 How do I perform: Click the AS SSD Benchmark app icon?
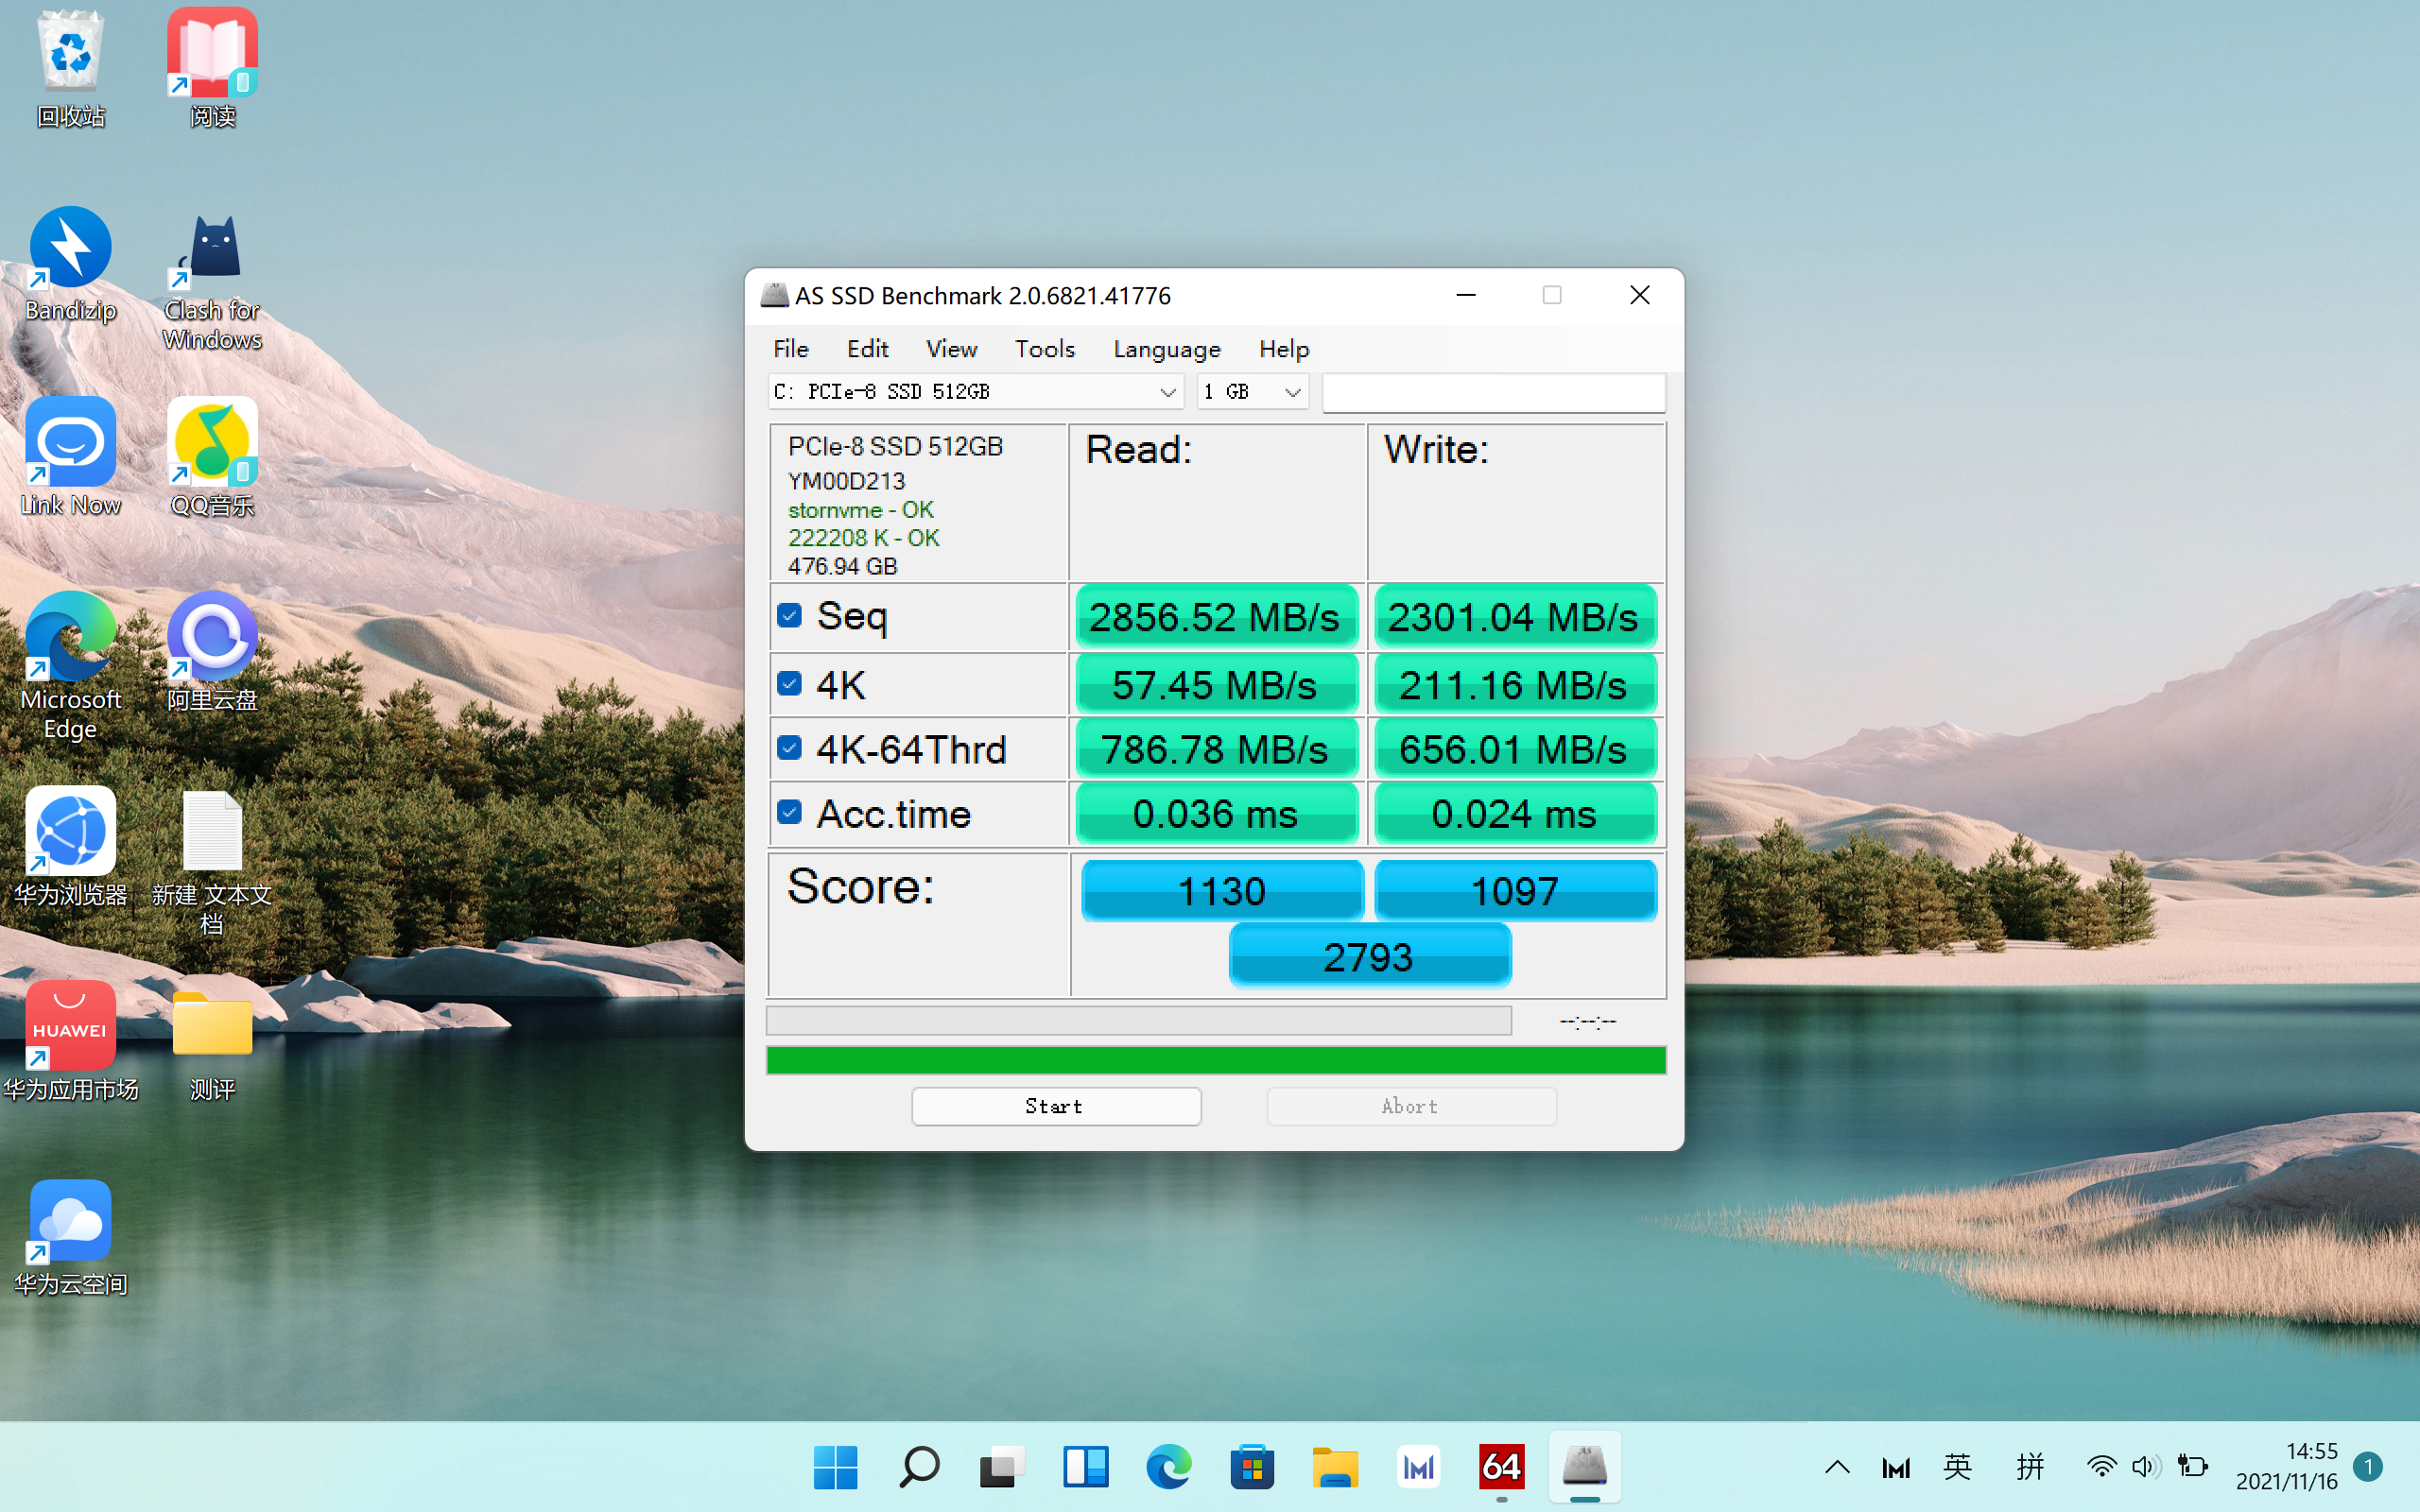tap(1582, 1465)
